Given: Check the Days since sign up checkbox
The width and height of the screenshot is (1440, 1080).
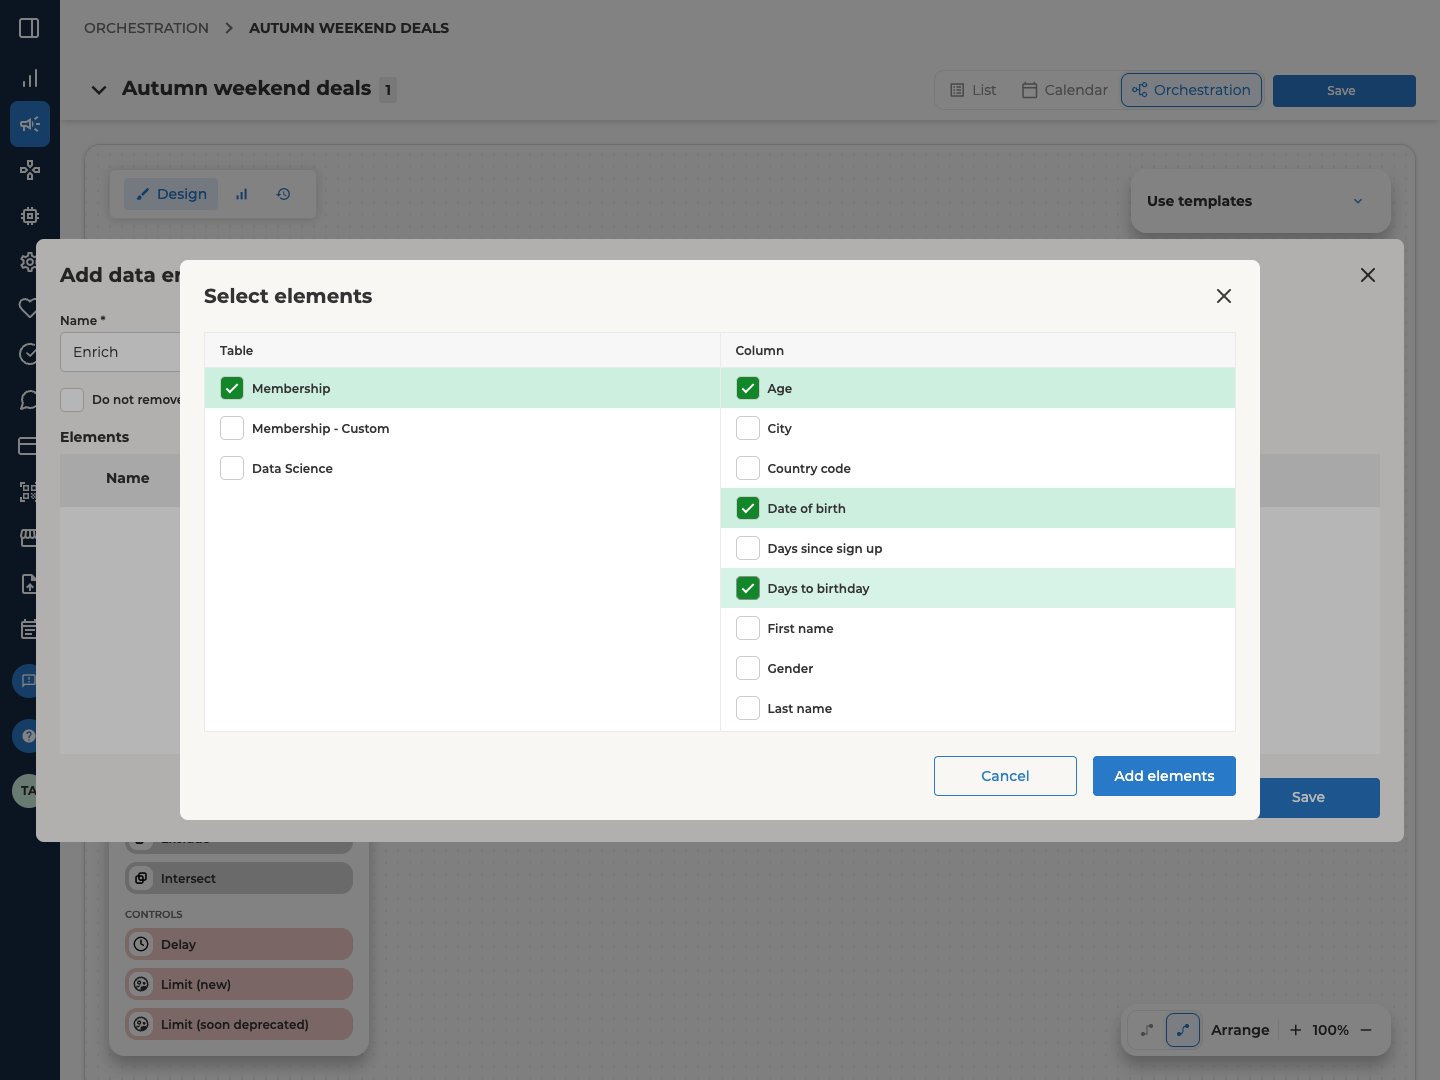Looking at the screenshot, I should (x=748, y=548).
